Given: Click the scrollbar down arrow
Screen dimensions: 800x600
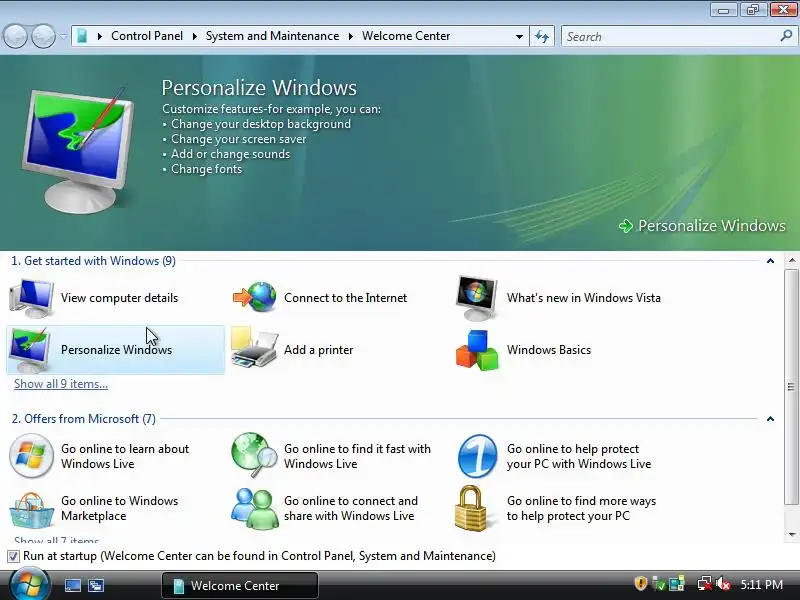Looking at the screenshot, I should tap(792, 535).
